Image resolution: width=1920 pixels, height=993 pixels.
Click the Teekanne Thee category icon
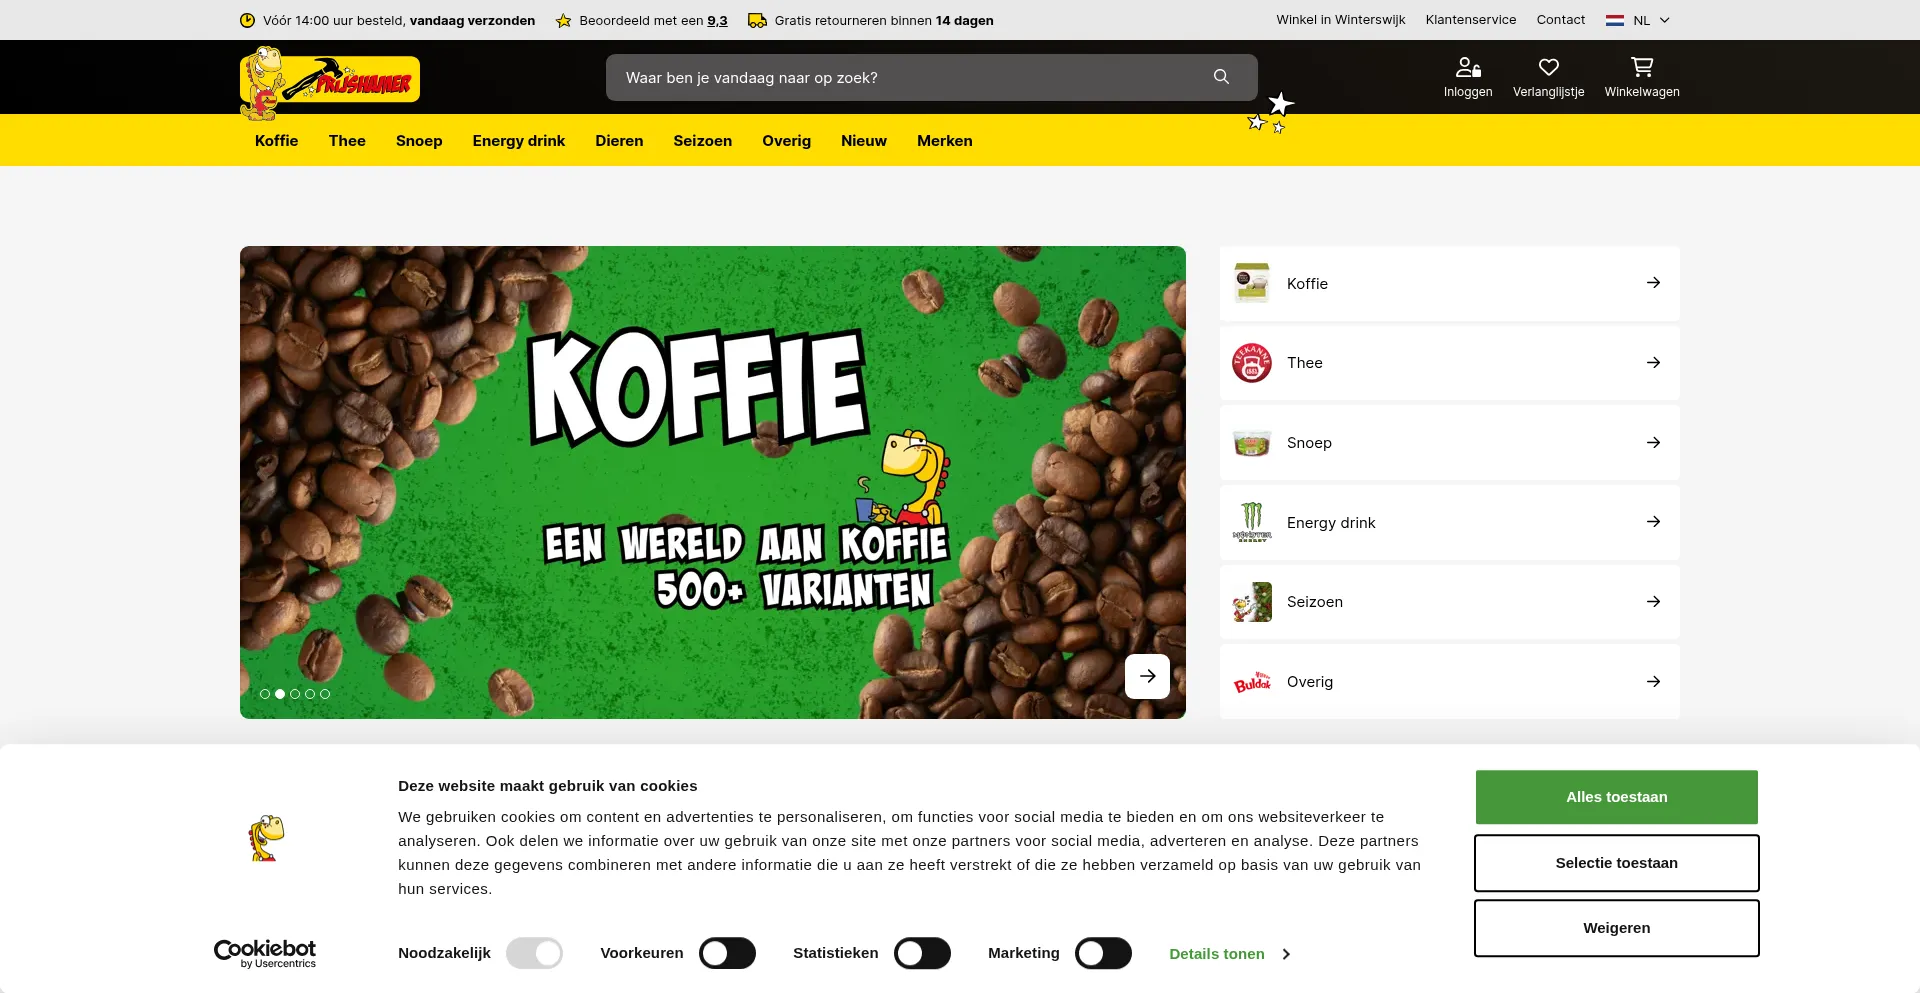click(x=1252, y=363)
